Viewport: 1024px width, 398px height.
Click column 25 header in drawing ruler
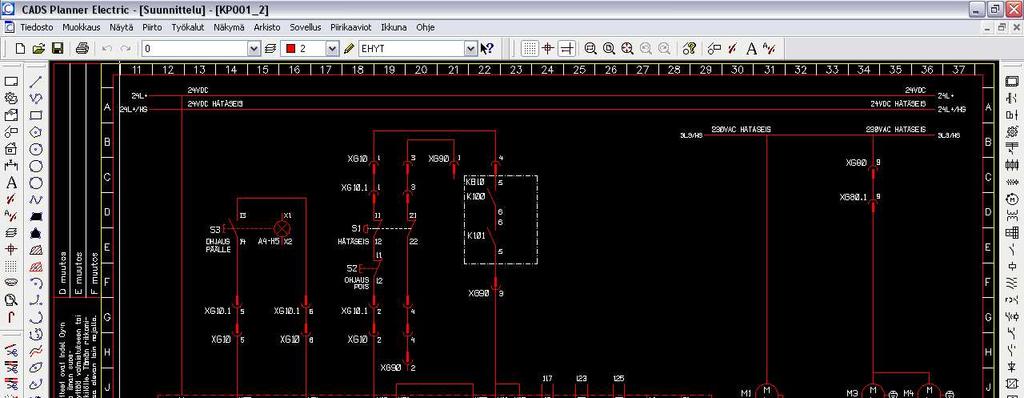(x=579, y=69)
